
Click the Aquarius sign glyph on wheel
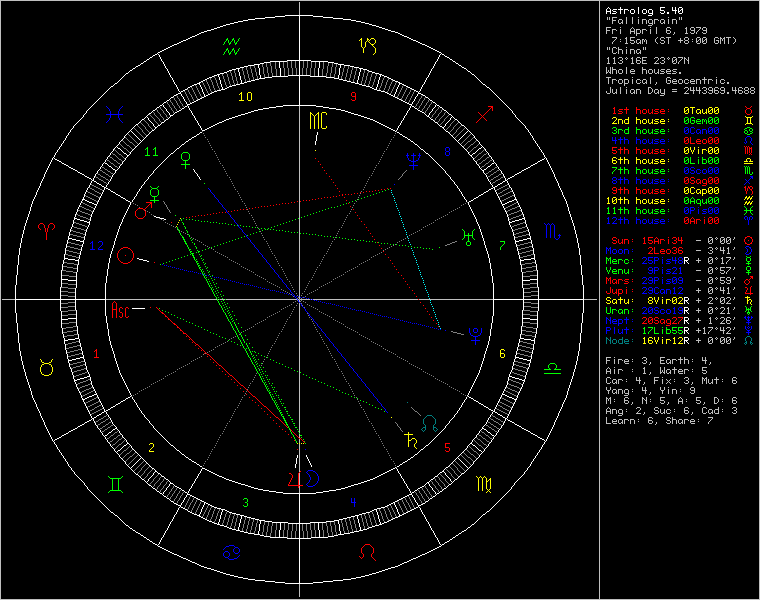pyautogui.click(x=231, y=47)
